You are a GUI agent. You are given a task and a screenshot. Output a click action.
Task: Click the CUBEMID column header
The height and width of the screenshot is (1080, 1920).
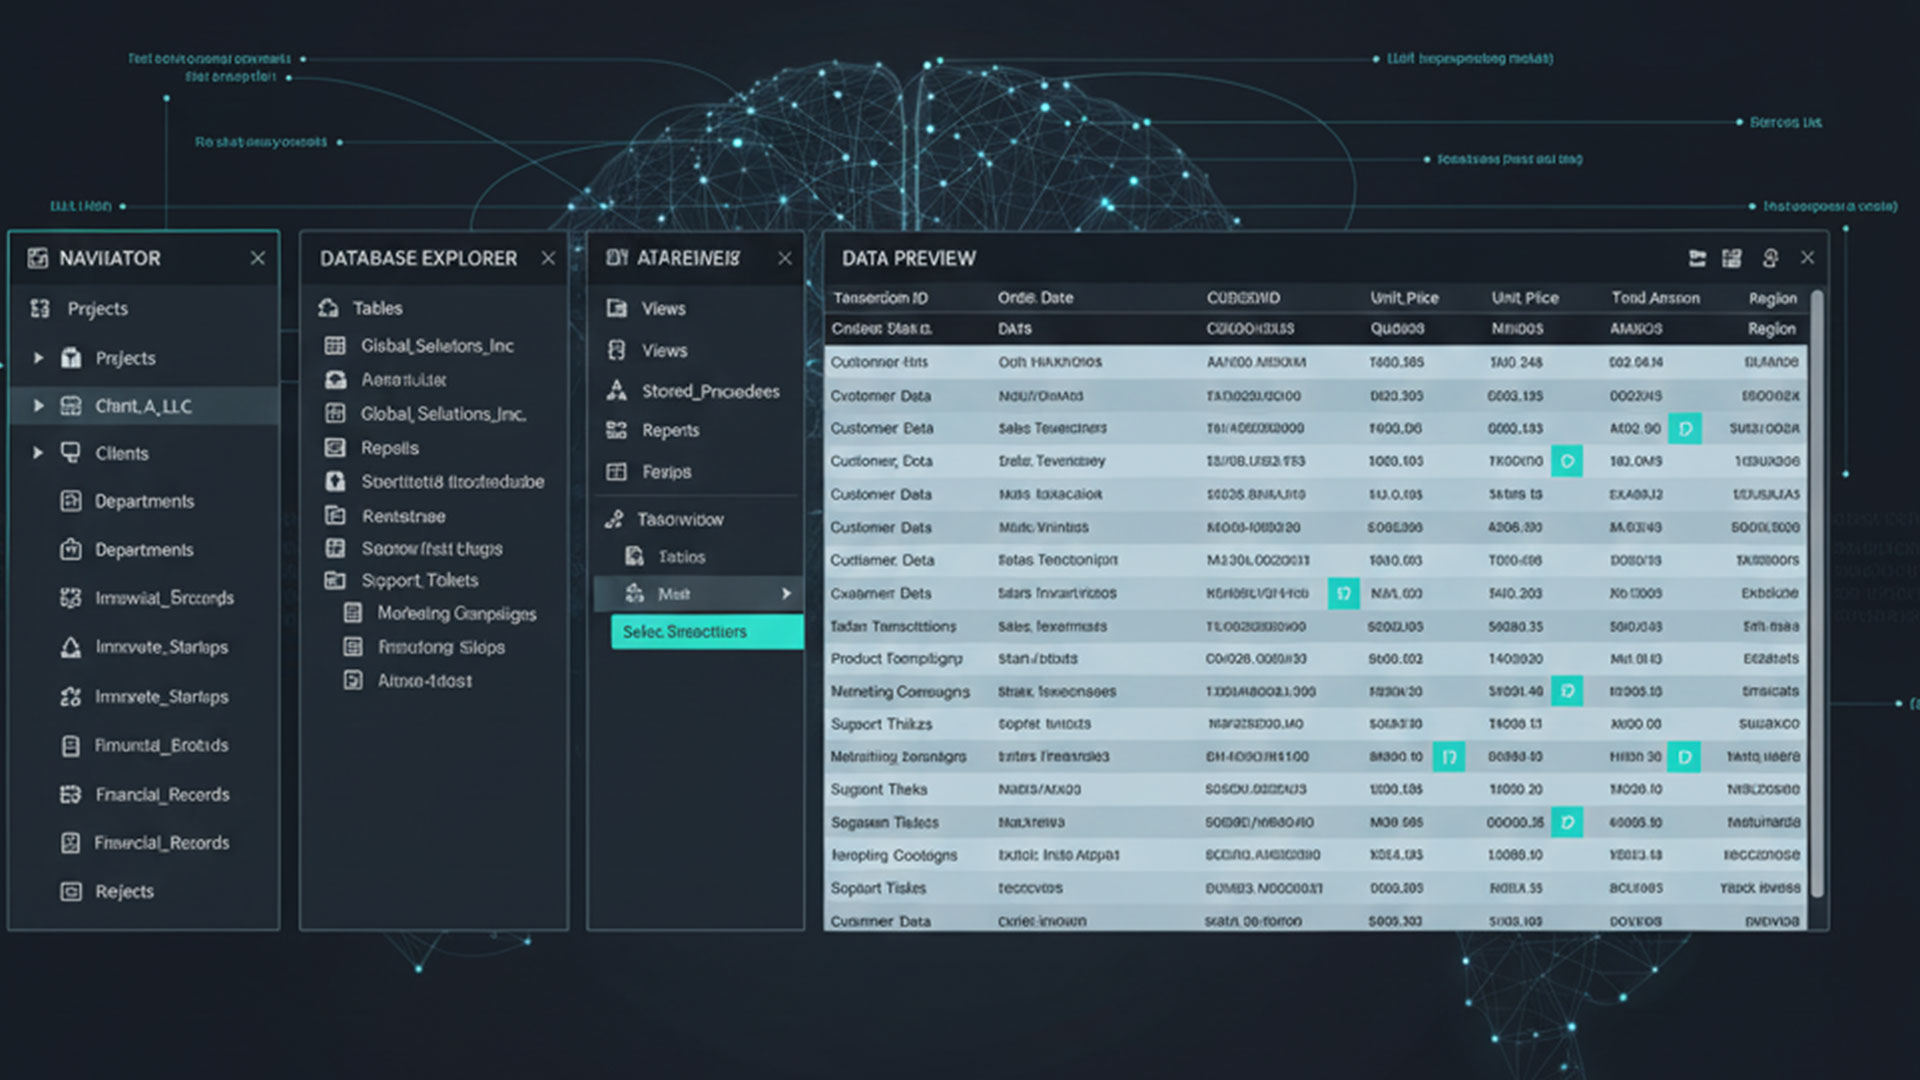coord(1243,298)
